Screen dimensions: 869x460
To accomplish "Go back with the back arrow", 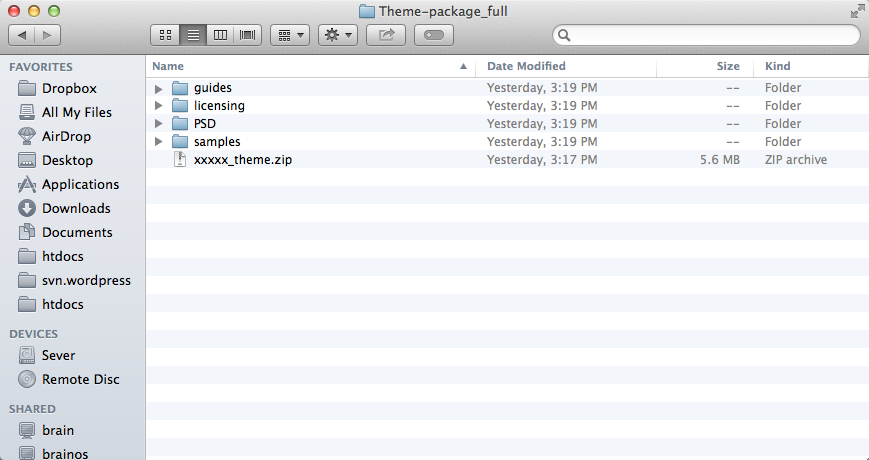I will click(x=22, y=35).
